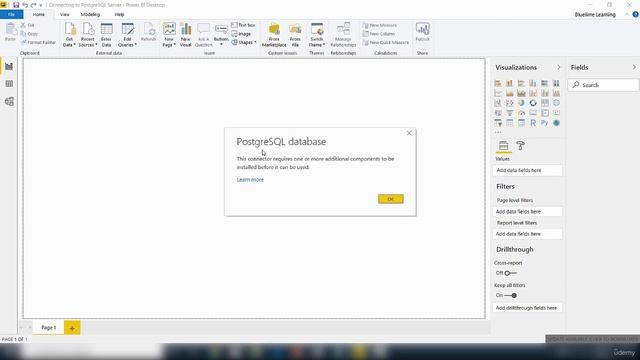Select the area chart visual
This screenshot has width=640, height=360.
click(509, 93)
